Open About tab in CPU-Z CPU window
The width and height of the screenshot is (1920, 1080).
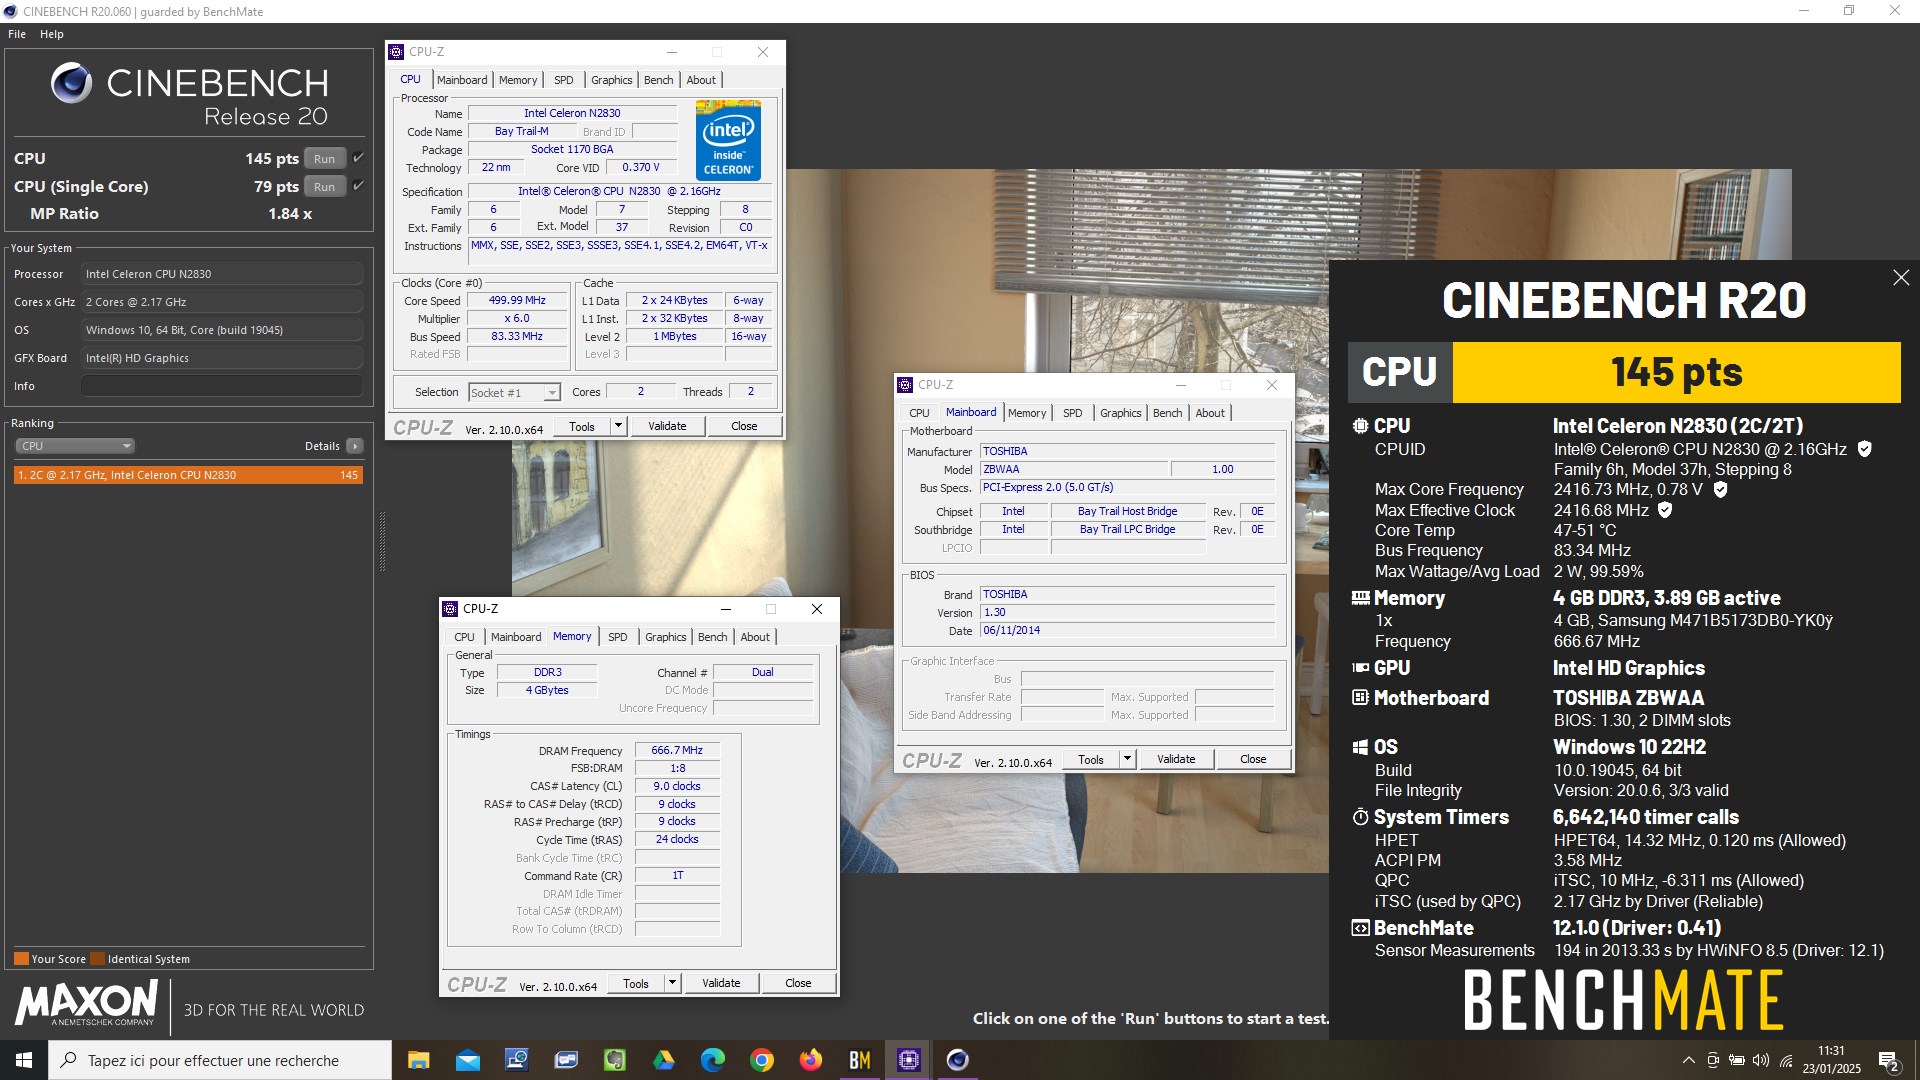click(701, 80)
